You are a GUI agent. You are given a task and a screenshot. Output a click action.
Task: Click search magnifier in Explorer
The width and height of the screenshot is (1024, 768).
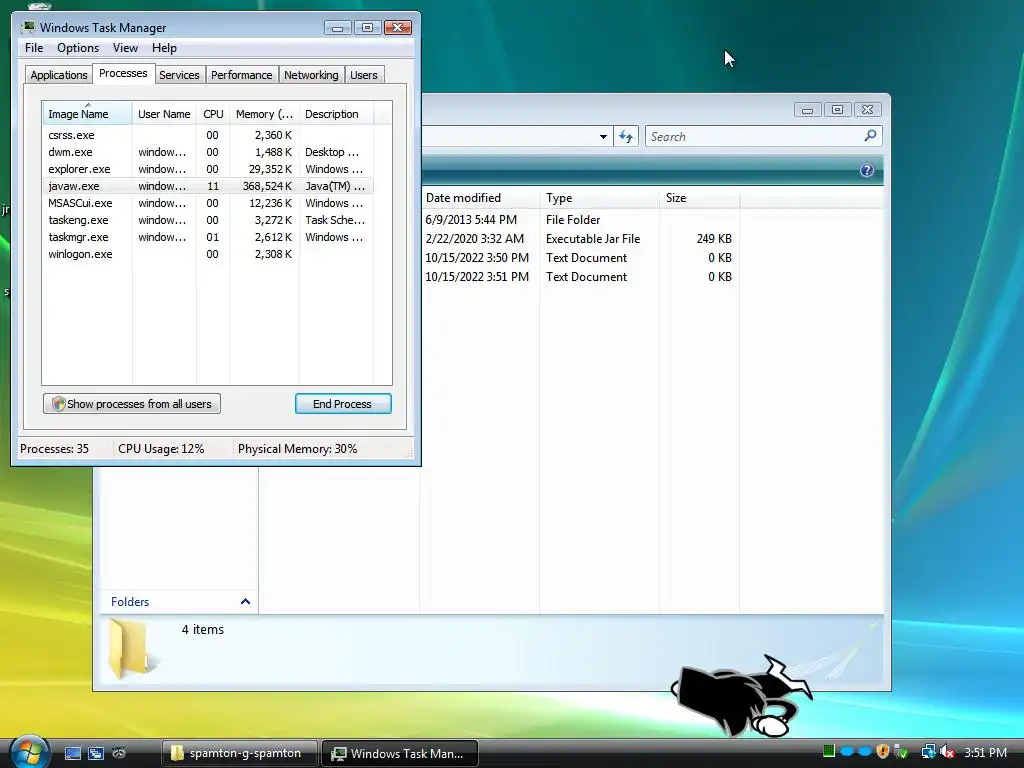pyautogui.click(x=870, y=136)
